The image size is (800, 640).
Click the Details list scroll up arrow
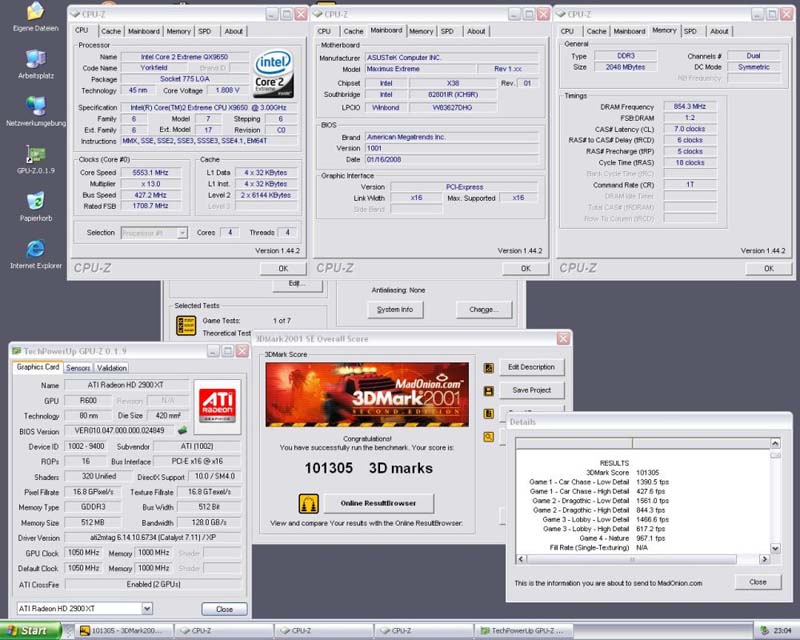coord(775,443)
